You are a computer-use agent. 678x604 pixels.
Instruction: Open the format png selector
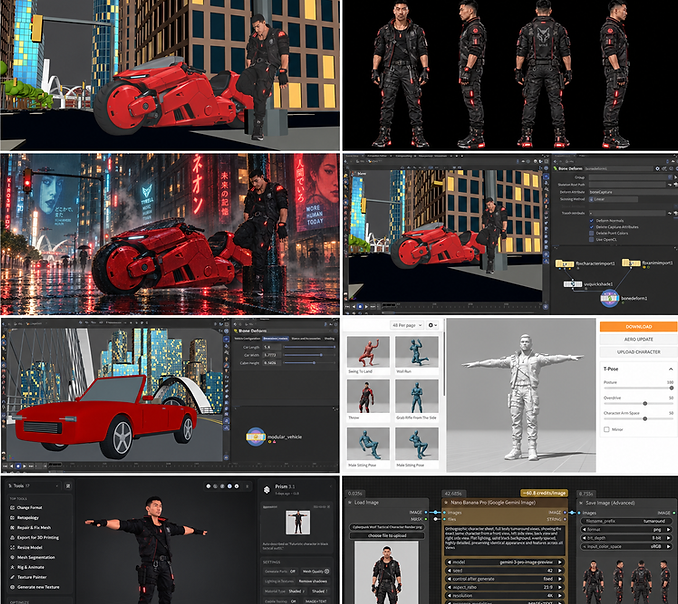(626, 530)
